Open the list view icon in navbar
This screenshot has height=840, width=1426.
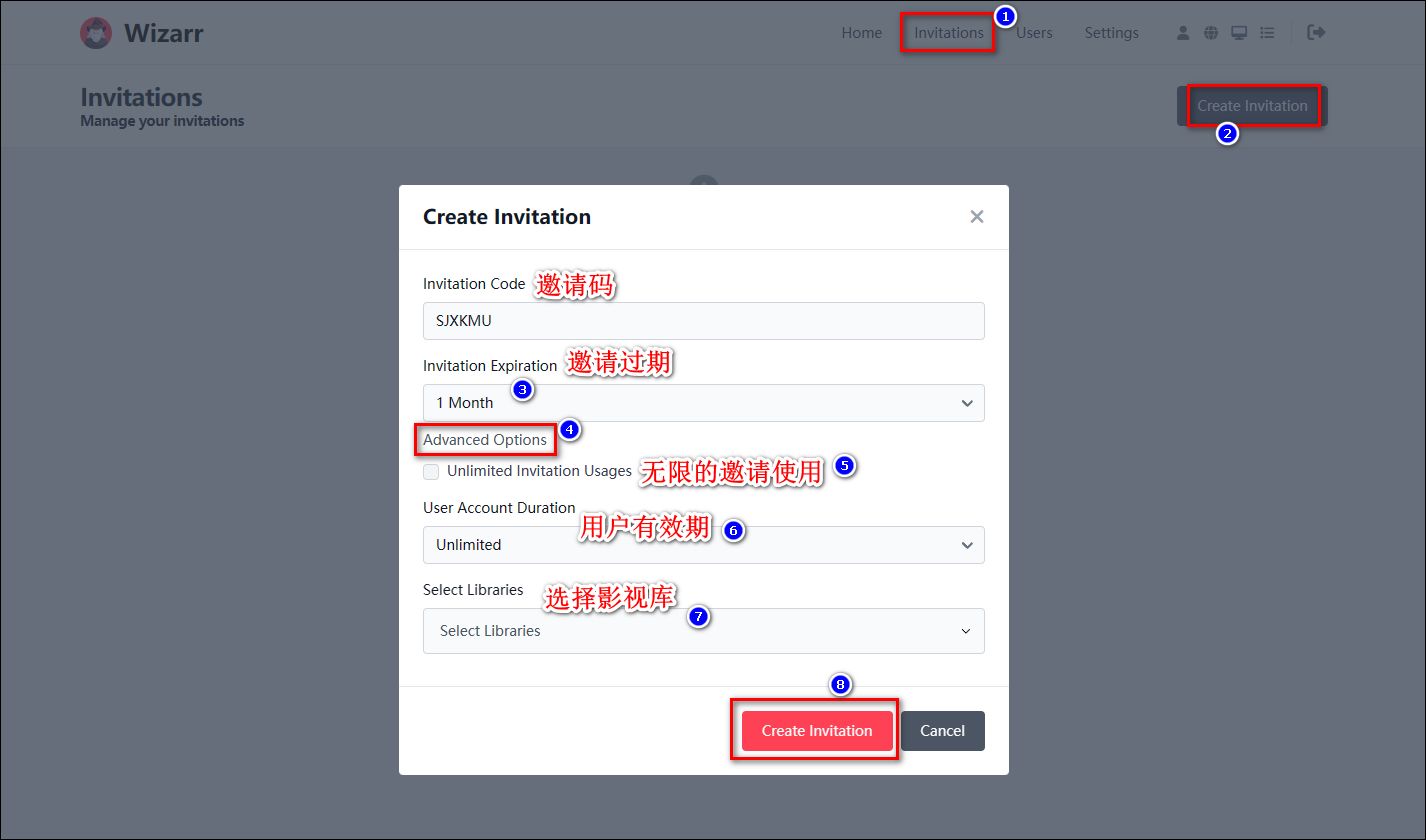pyautogui.click(x=1267, y=33)
